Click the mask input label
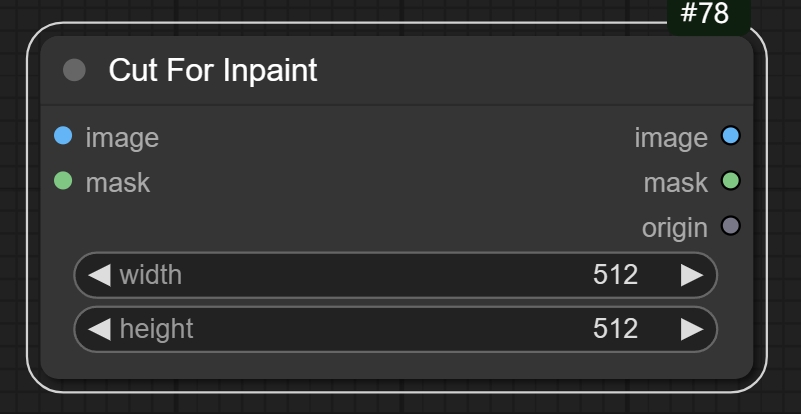 [118, 182]
